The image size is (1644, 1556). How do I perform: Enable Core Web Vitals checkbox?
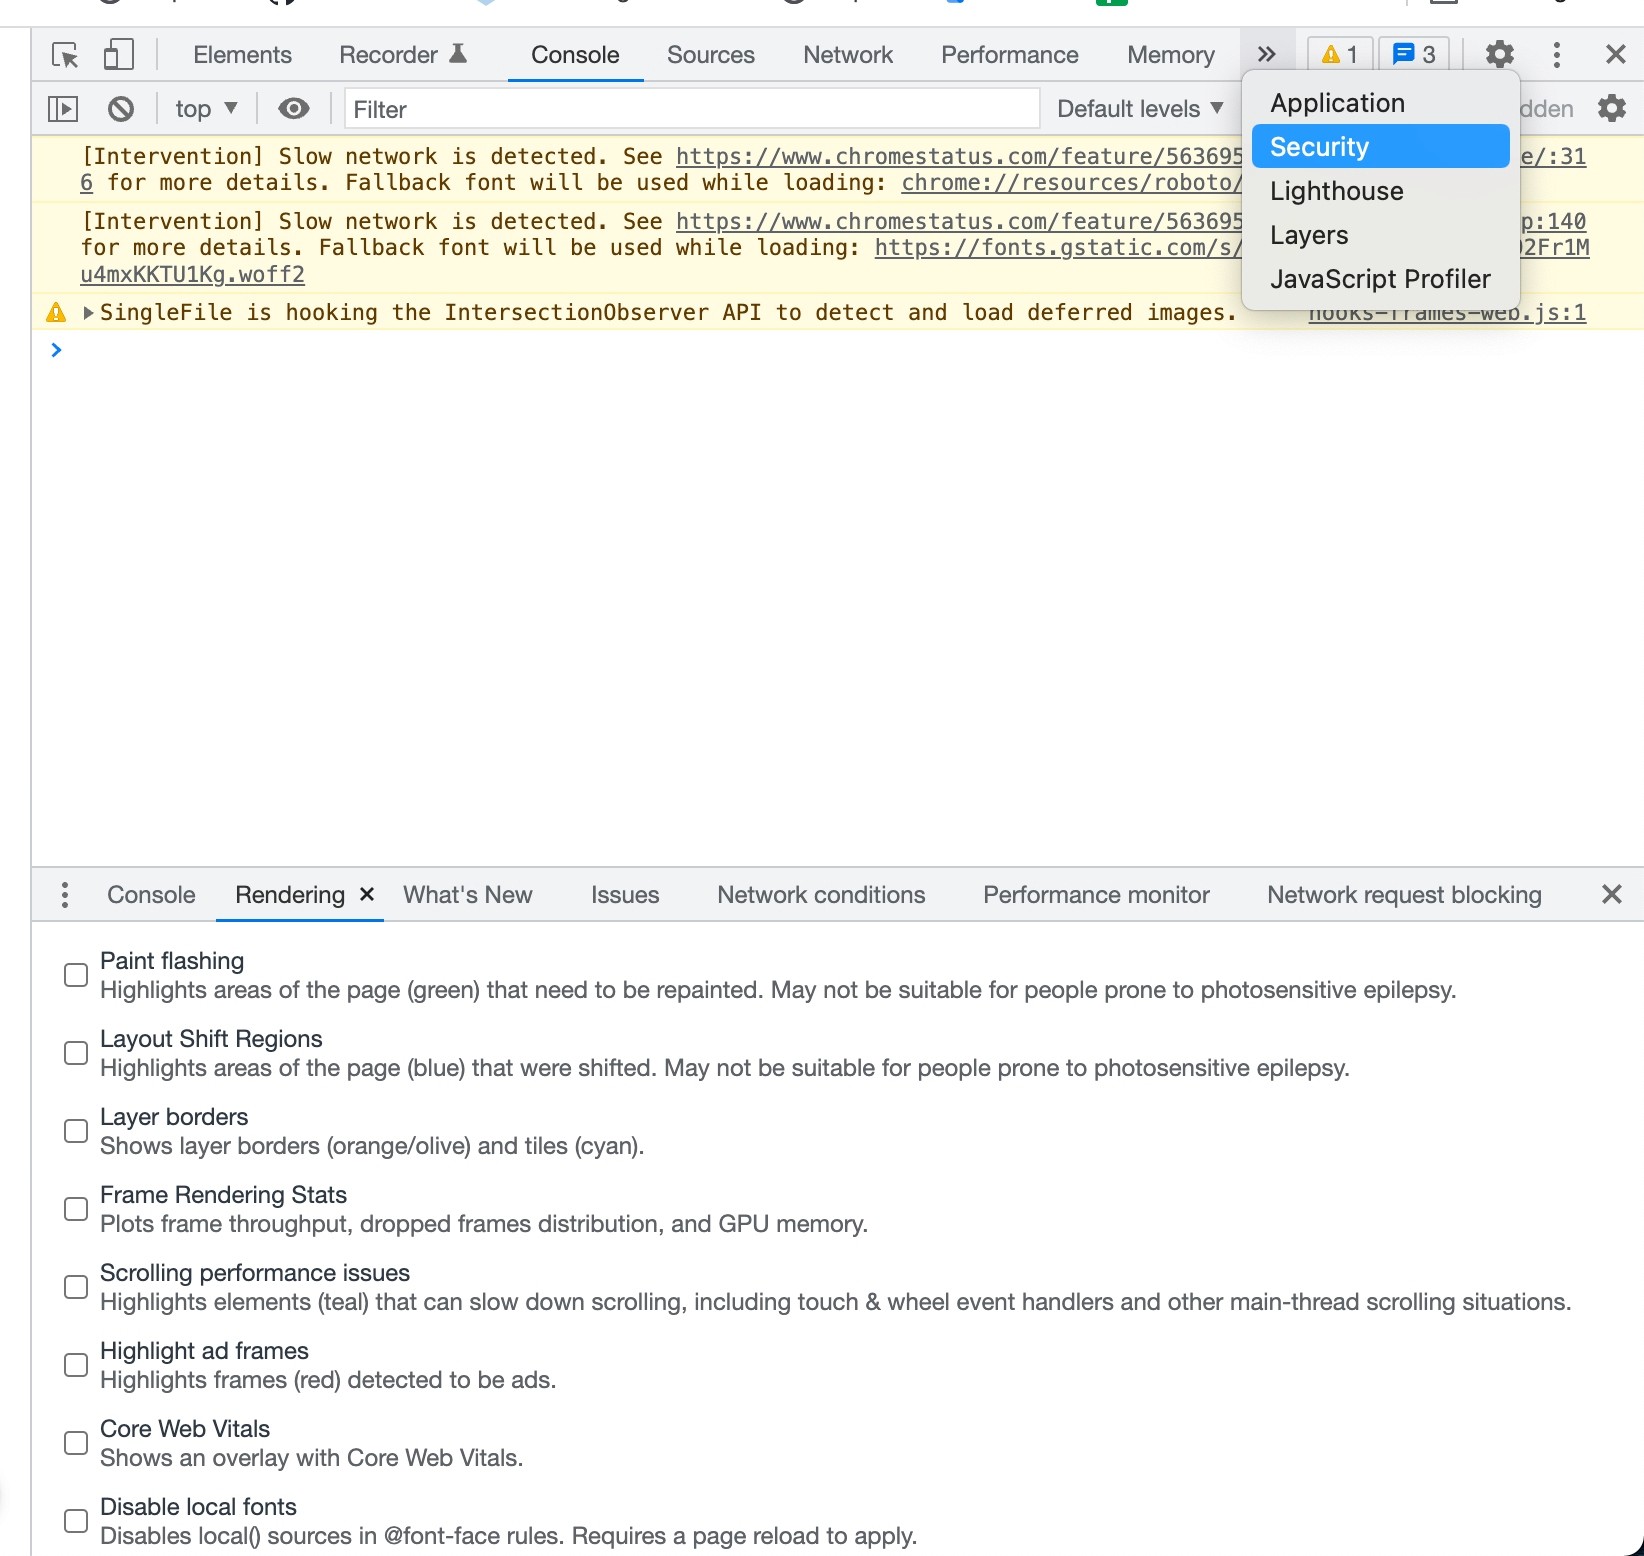coord(76,1443)
